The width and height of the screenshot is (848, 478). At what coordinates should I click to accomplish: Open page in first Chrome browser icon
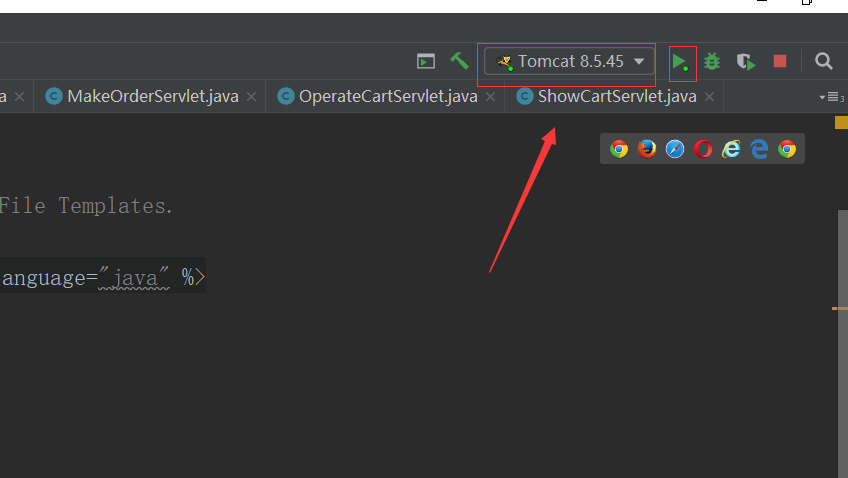pos(619,149)
